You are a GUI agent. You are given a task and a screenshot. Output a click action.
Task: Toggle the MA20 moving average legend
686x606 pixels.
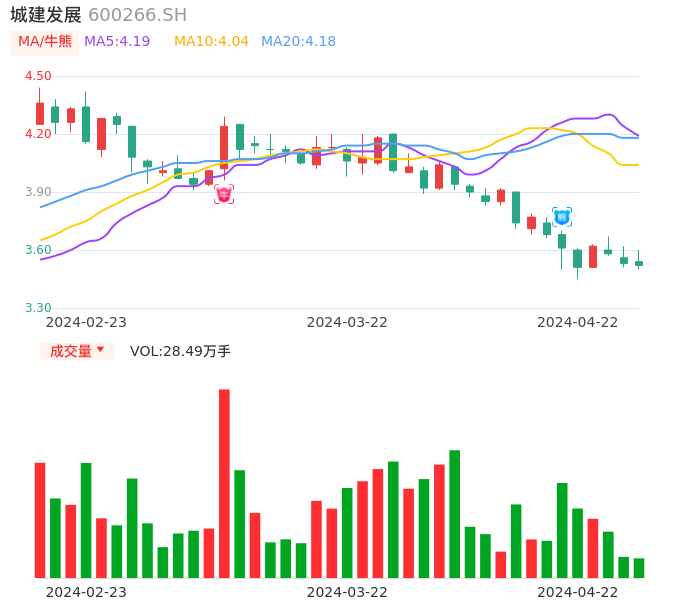click(x=298, y=42)
